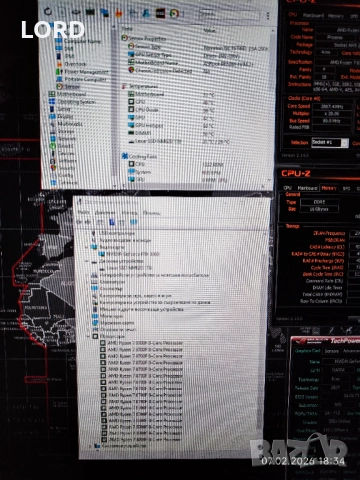
Task: Click the Search field in AIDA64 toolbar
Action: pyautogui.click(x=229, y=15)
